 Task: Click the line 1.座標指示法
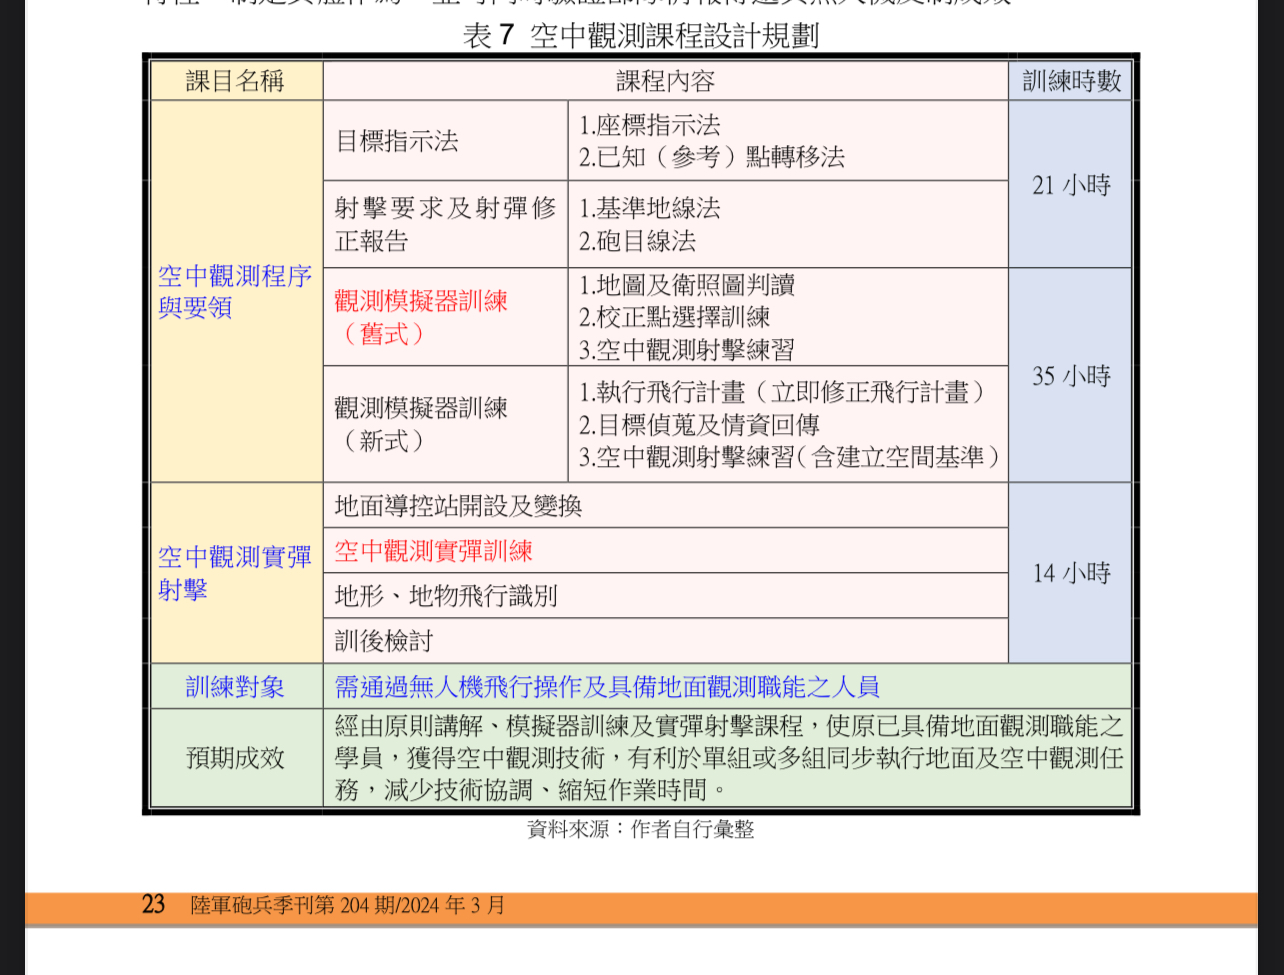click(649, 125)
